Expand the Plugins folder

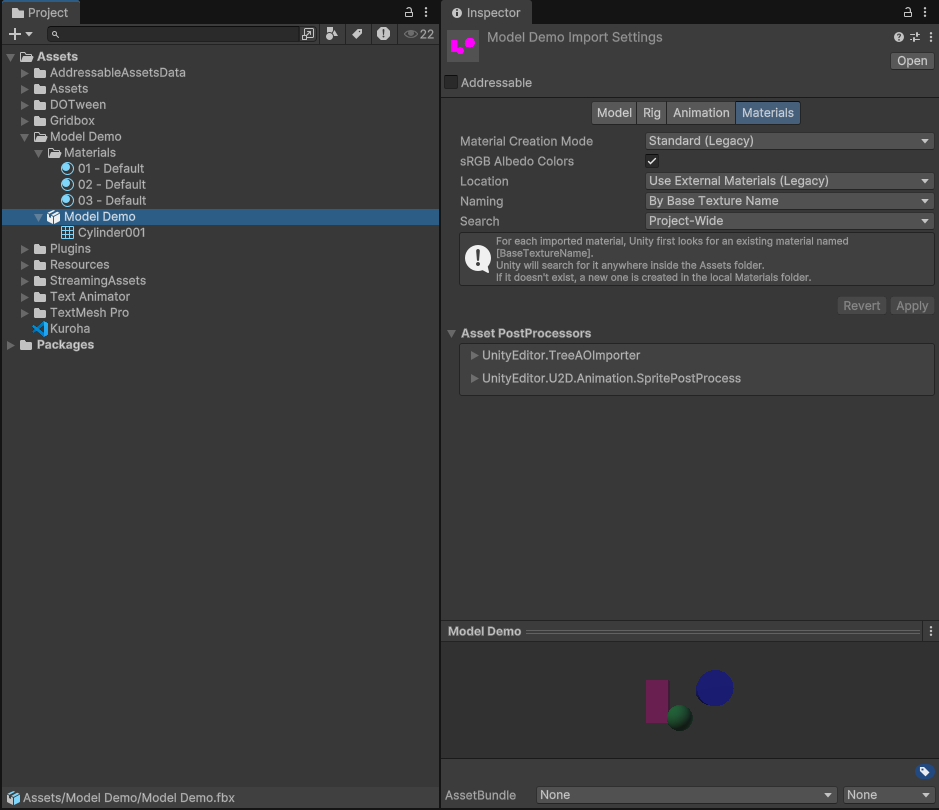coord(26,249)
